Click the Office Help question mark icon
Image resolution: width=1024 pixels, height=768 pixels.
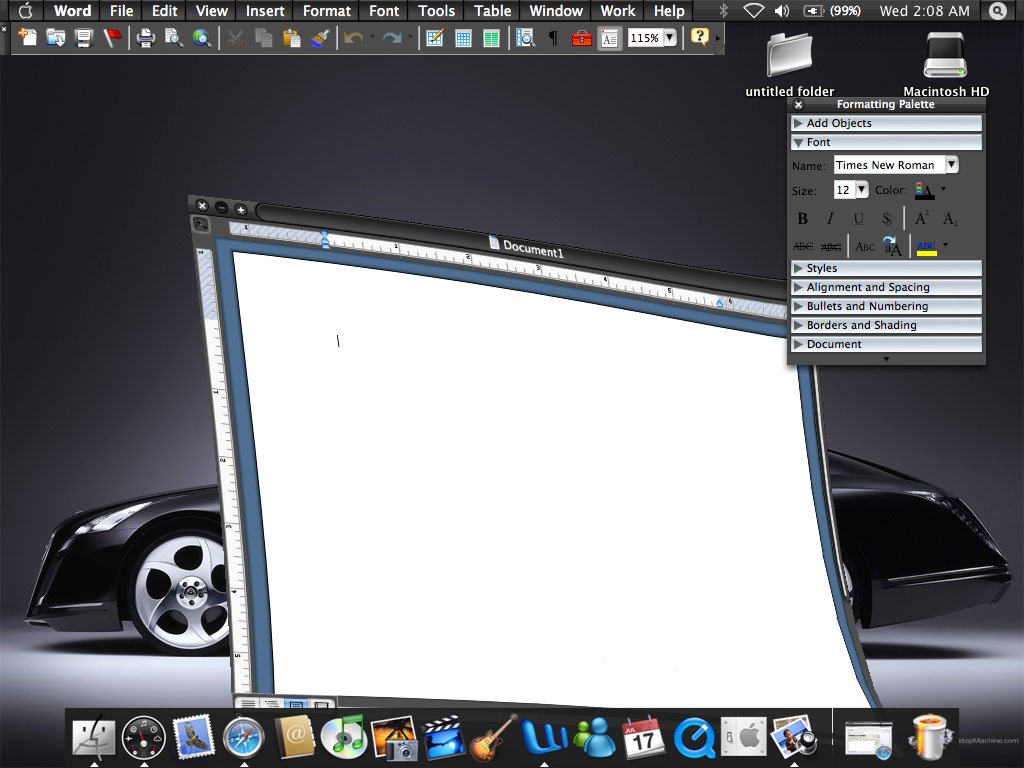(699, 37)
